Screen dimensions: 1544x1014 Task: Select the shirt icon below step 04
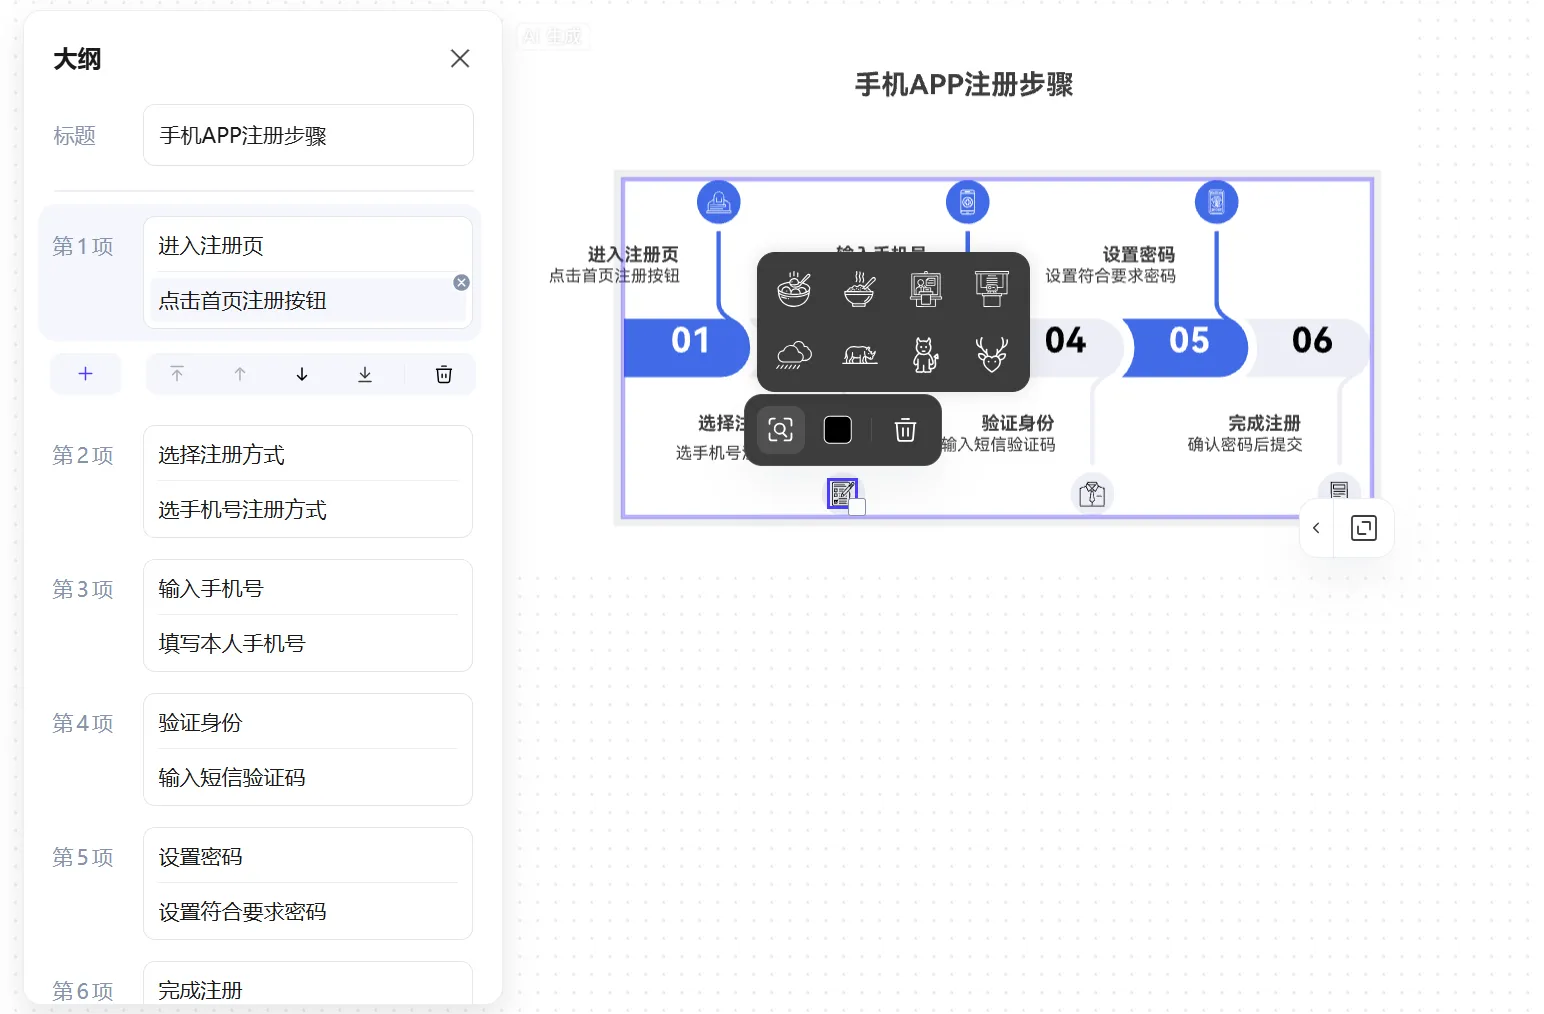(1092, 493)
